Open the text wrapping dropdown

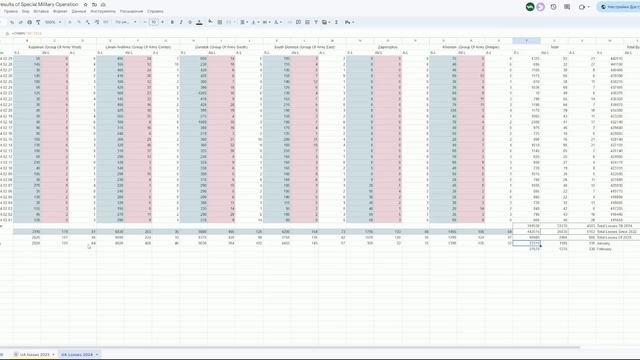(x=266, y=22)
